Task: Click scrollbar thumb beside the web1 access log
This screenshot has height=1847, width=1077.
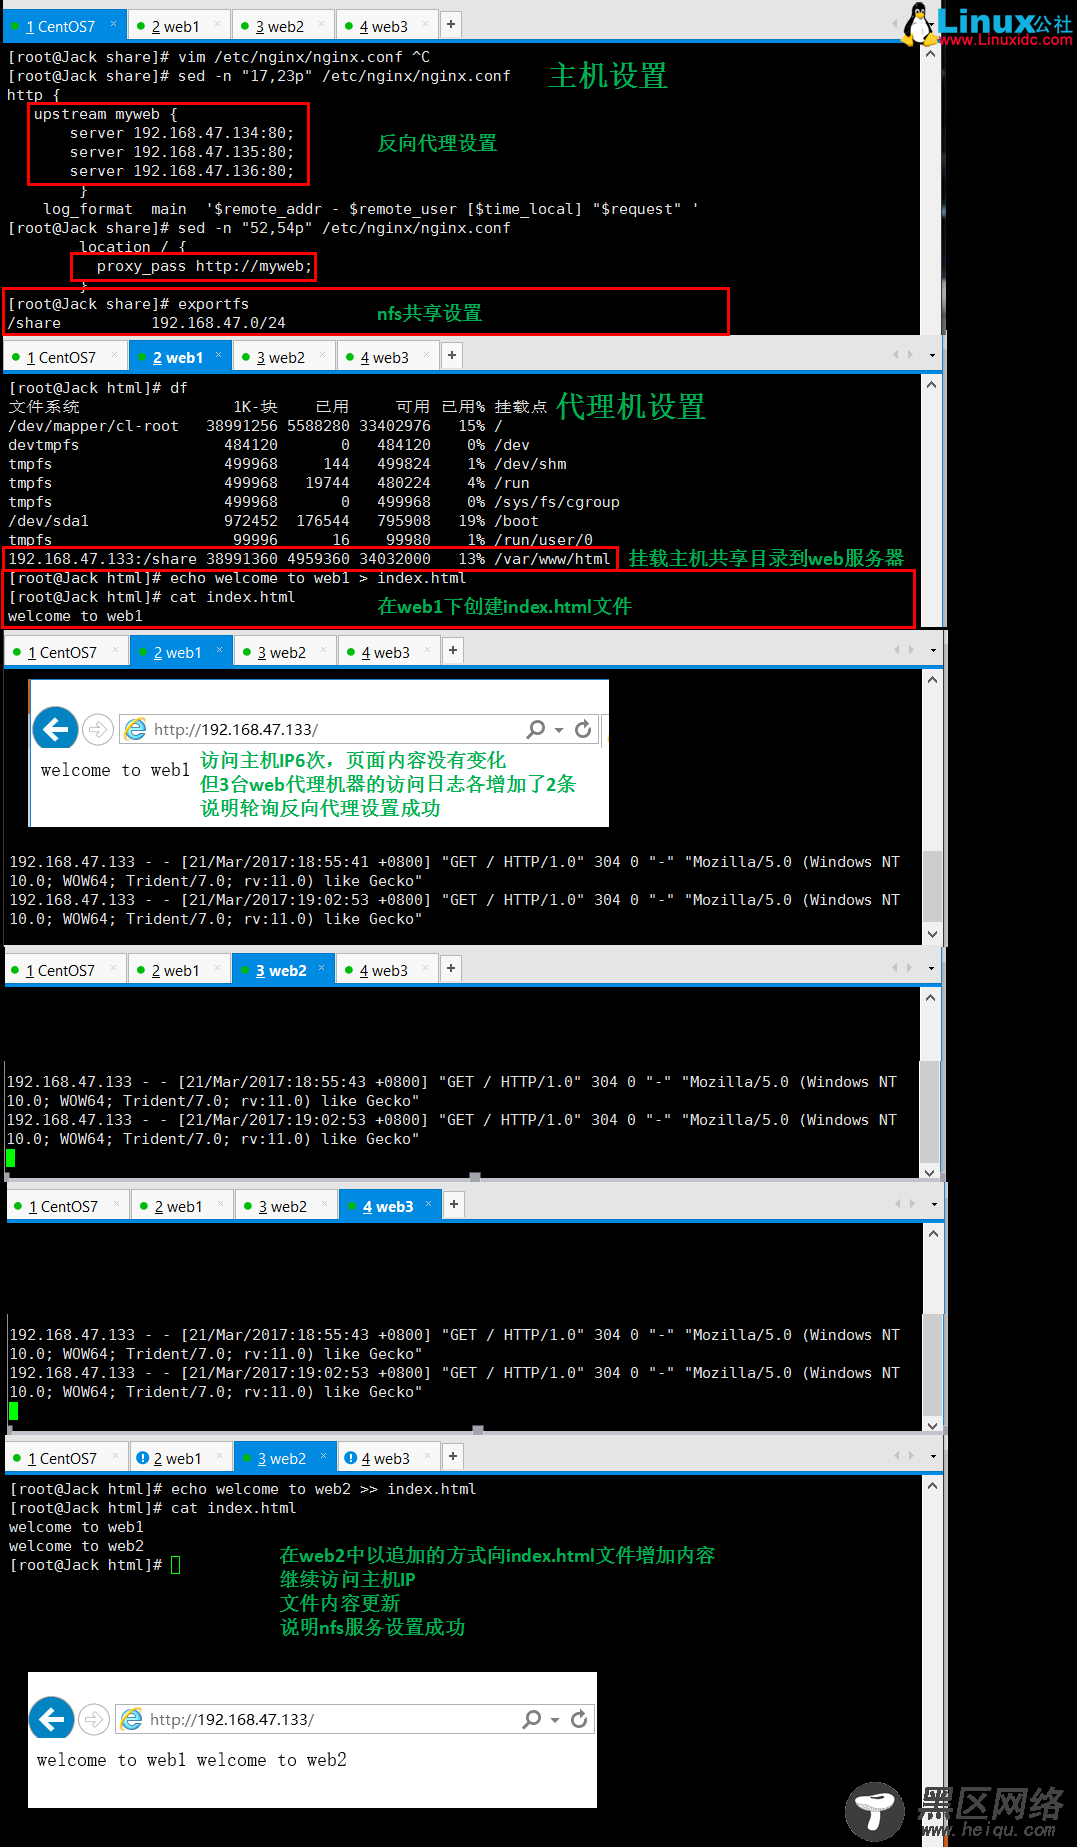Action: point(932,887)
